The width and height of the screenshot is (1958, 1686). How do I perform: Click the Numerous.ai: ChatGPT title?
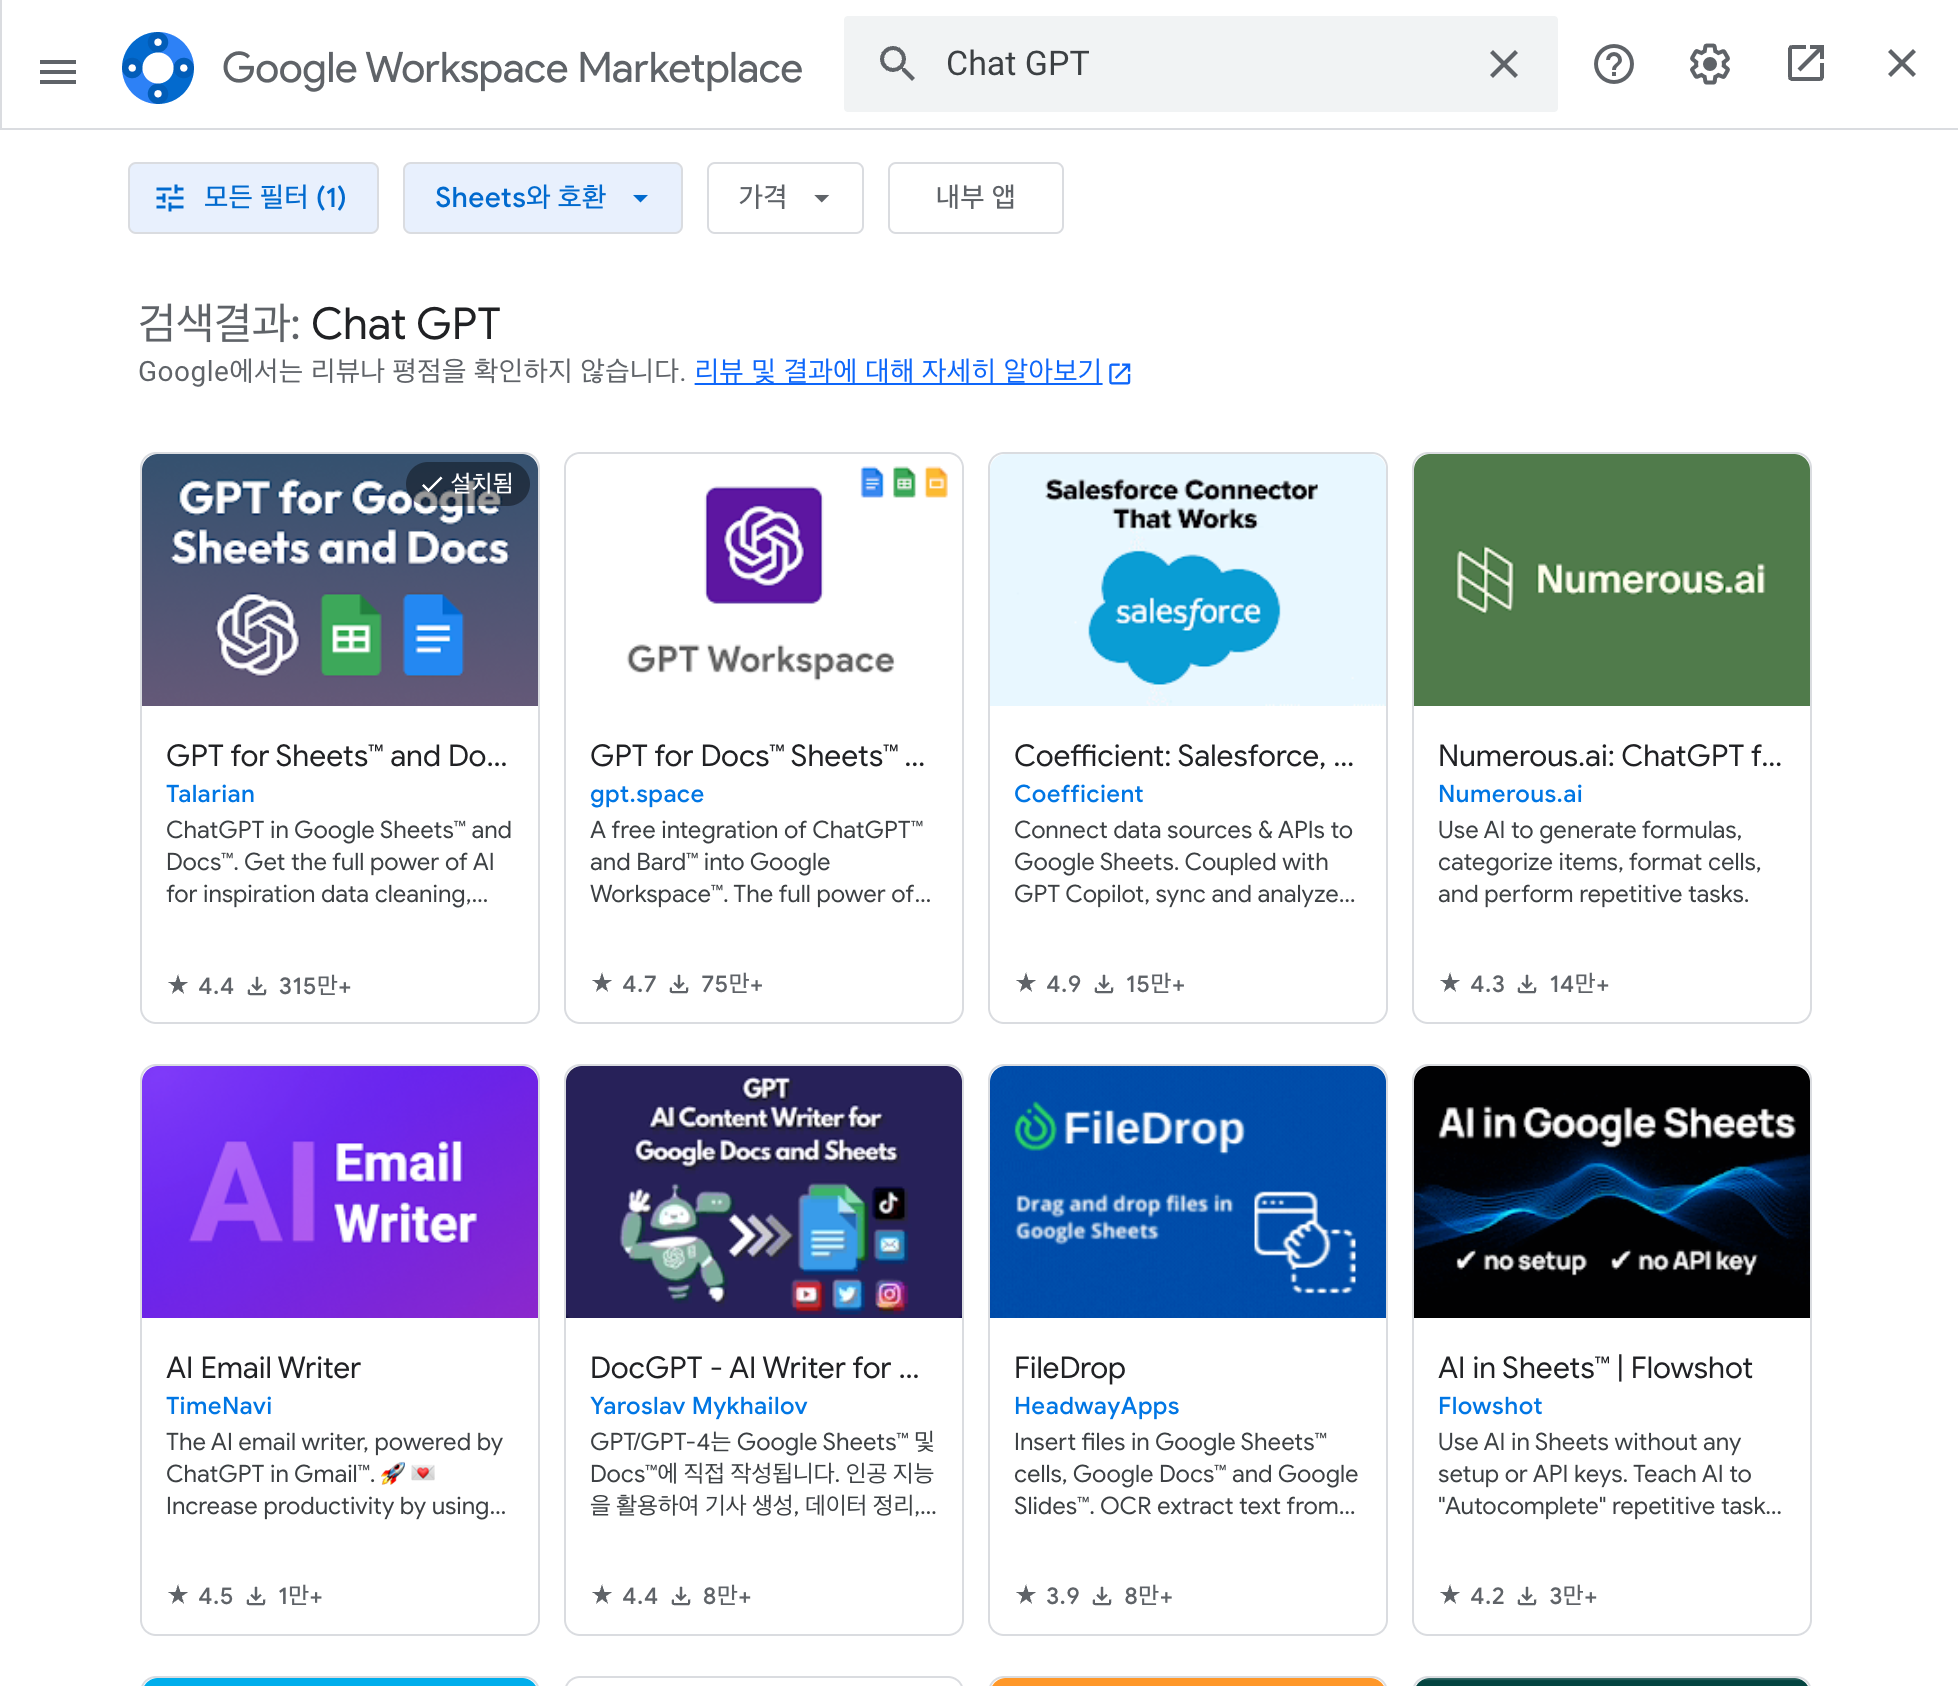(1610, 756)
